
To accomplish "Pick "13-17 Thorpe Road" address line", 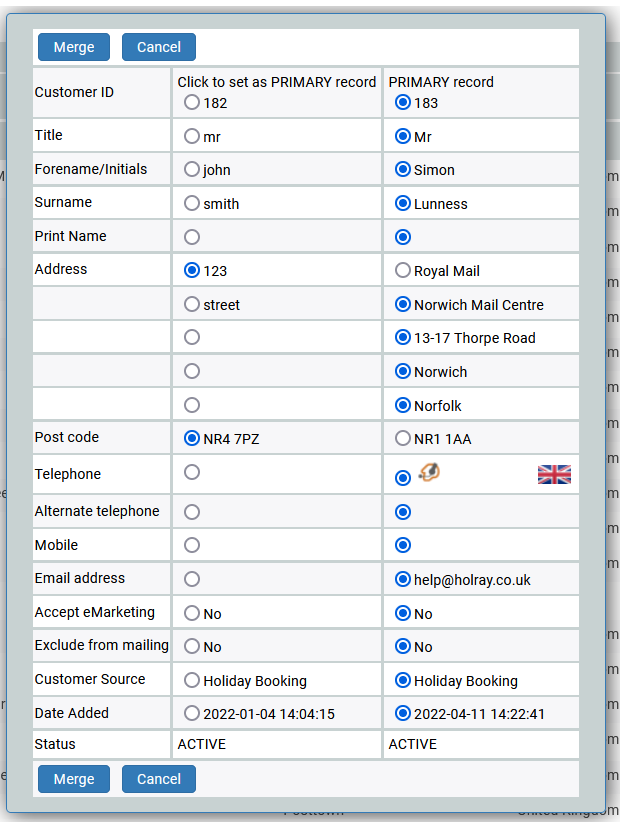I will coord(403,338).
